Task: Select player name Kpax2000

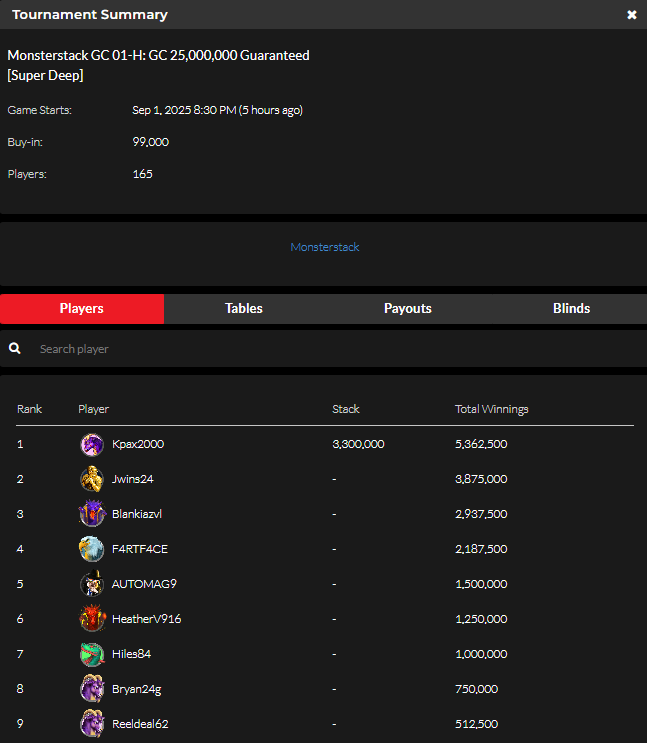Action: 138,444
